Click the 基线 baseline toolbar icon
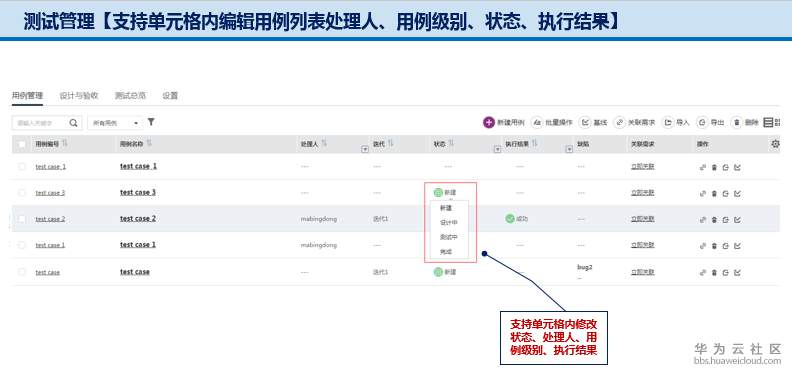This screenshot has height=375, width=792. coord(585,122)
